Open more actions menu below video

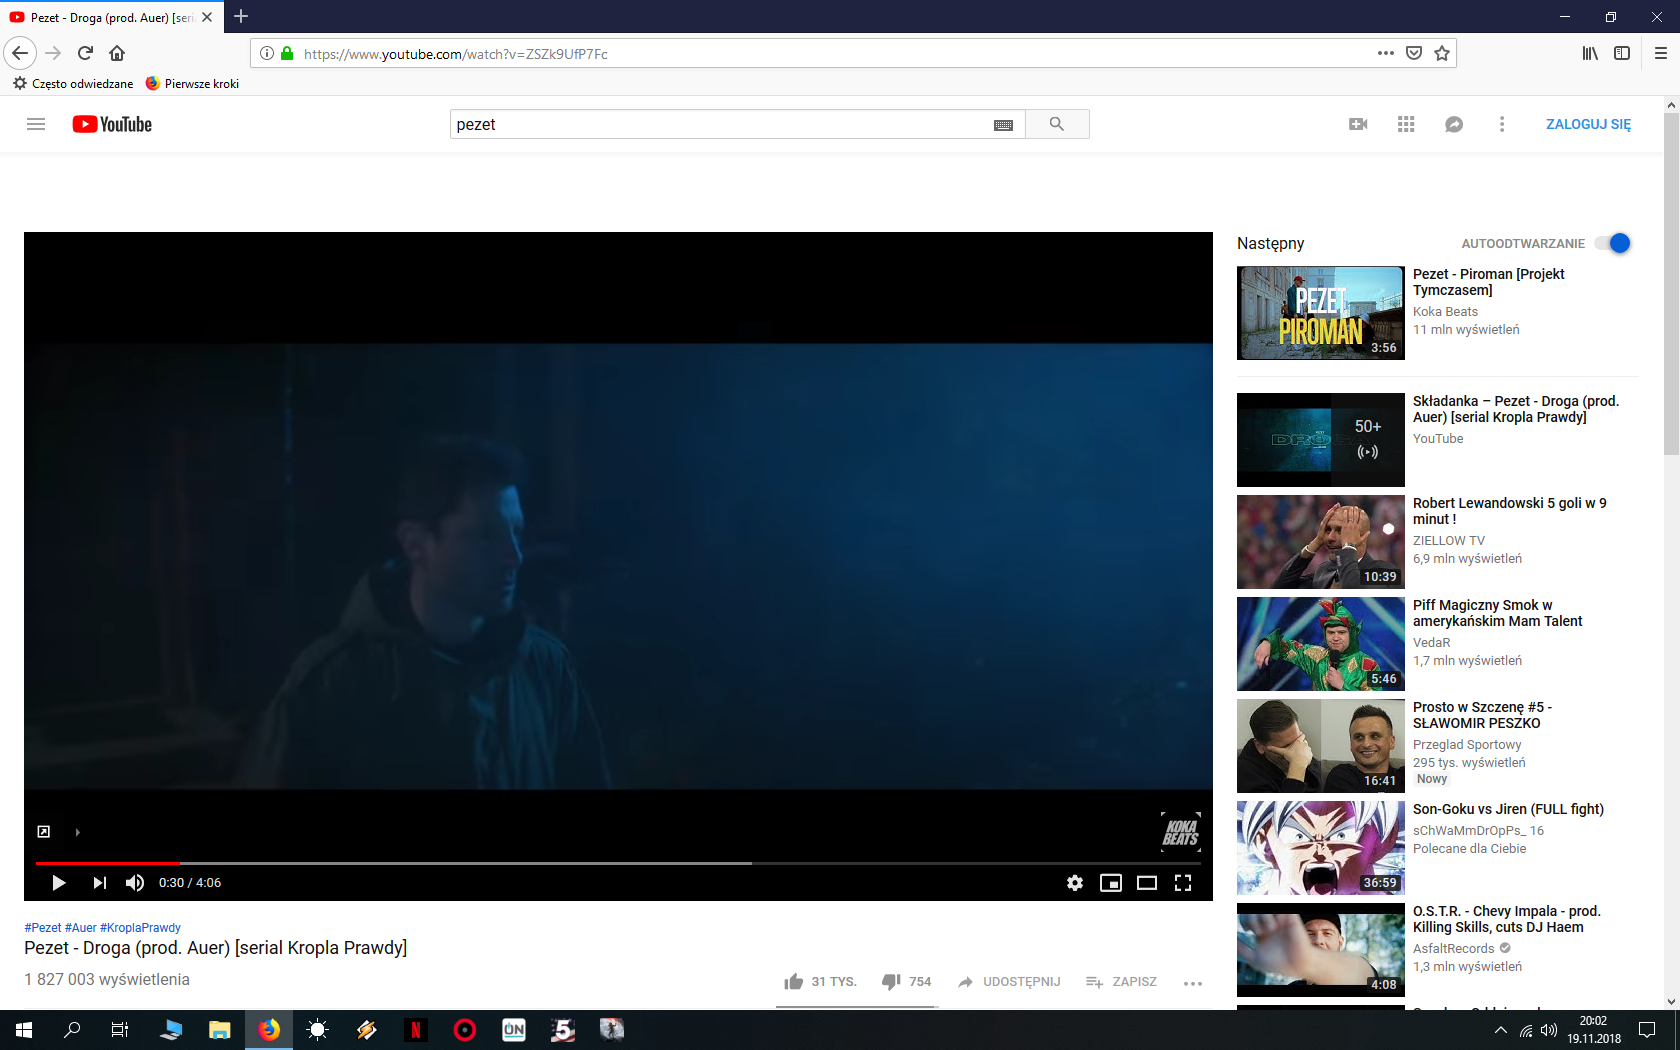click(x=1193, y=983)
